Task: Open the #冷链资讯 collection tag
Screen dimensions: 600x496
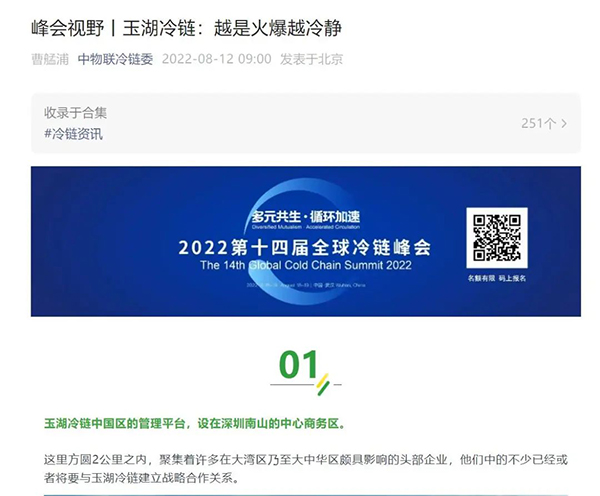Action: tap(73, 134)
